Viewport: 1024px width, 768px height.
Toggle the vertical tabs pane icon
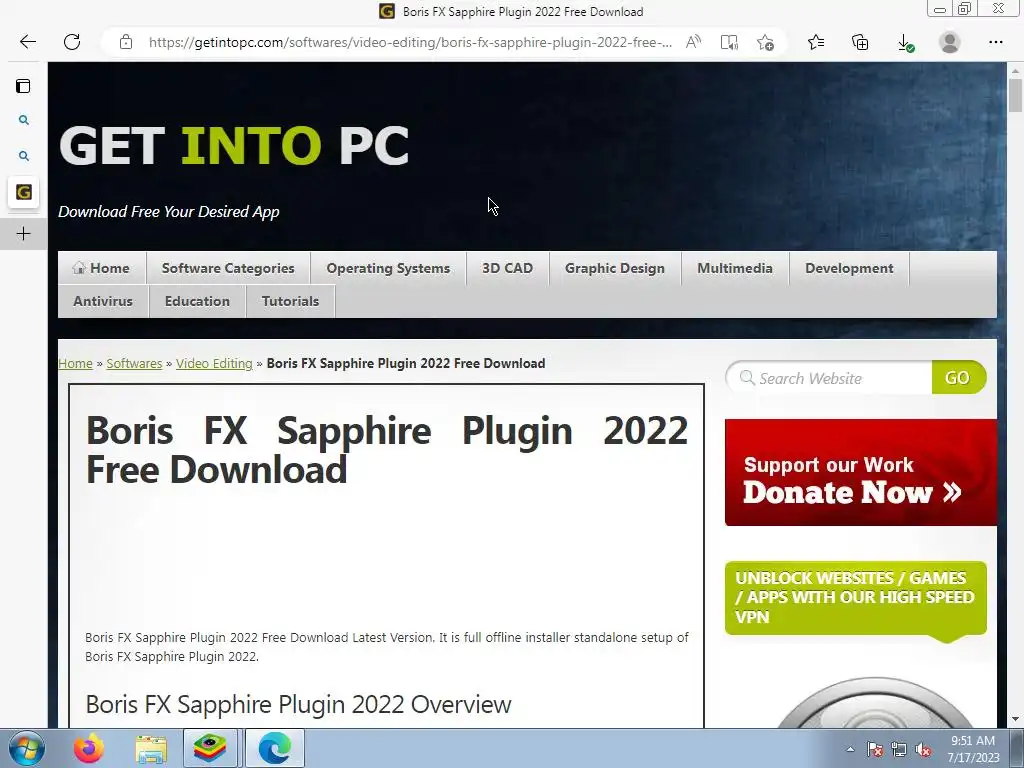coord(24,86)
